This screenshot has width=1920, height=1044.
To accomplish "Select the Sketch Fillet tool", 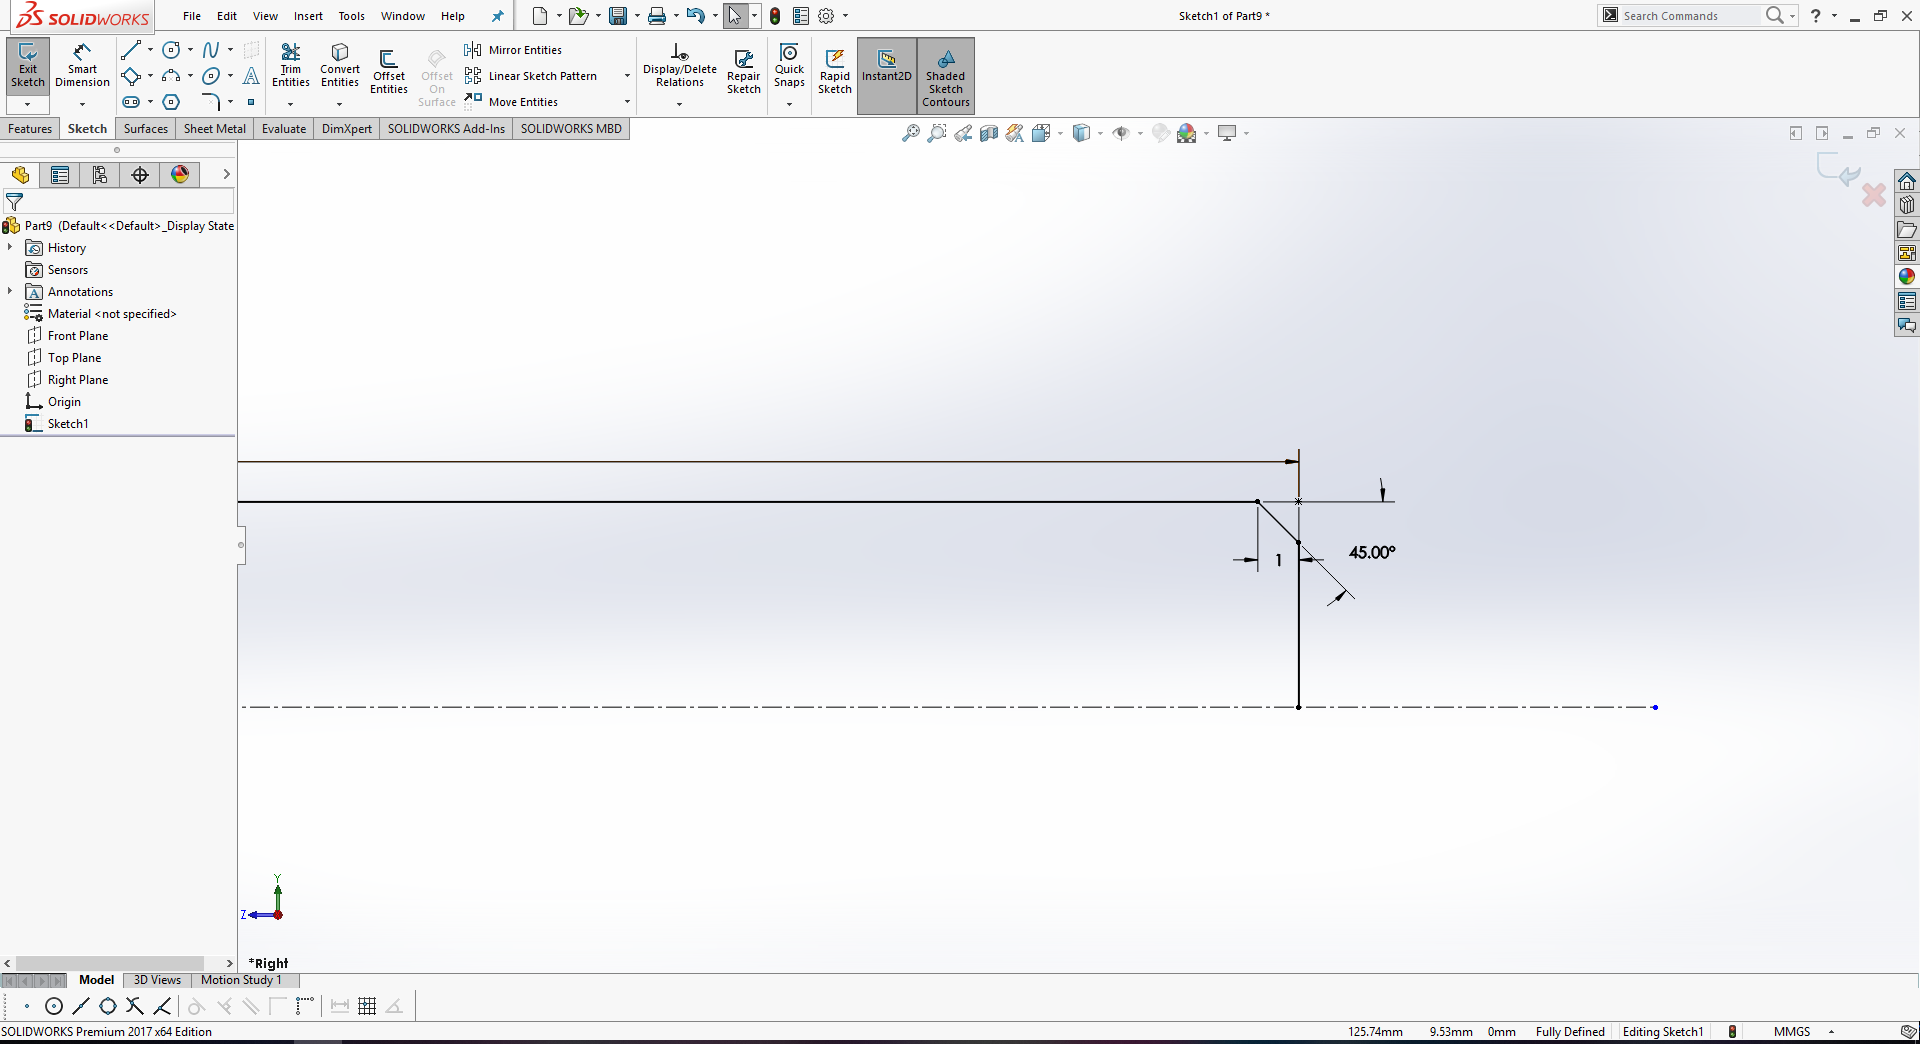I will pyautogui.click(x=211, y=102).
